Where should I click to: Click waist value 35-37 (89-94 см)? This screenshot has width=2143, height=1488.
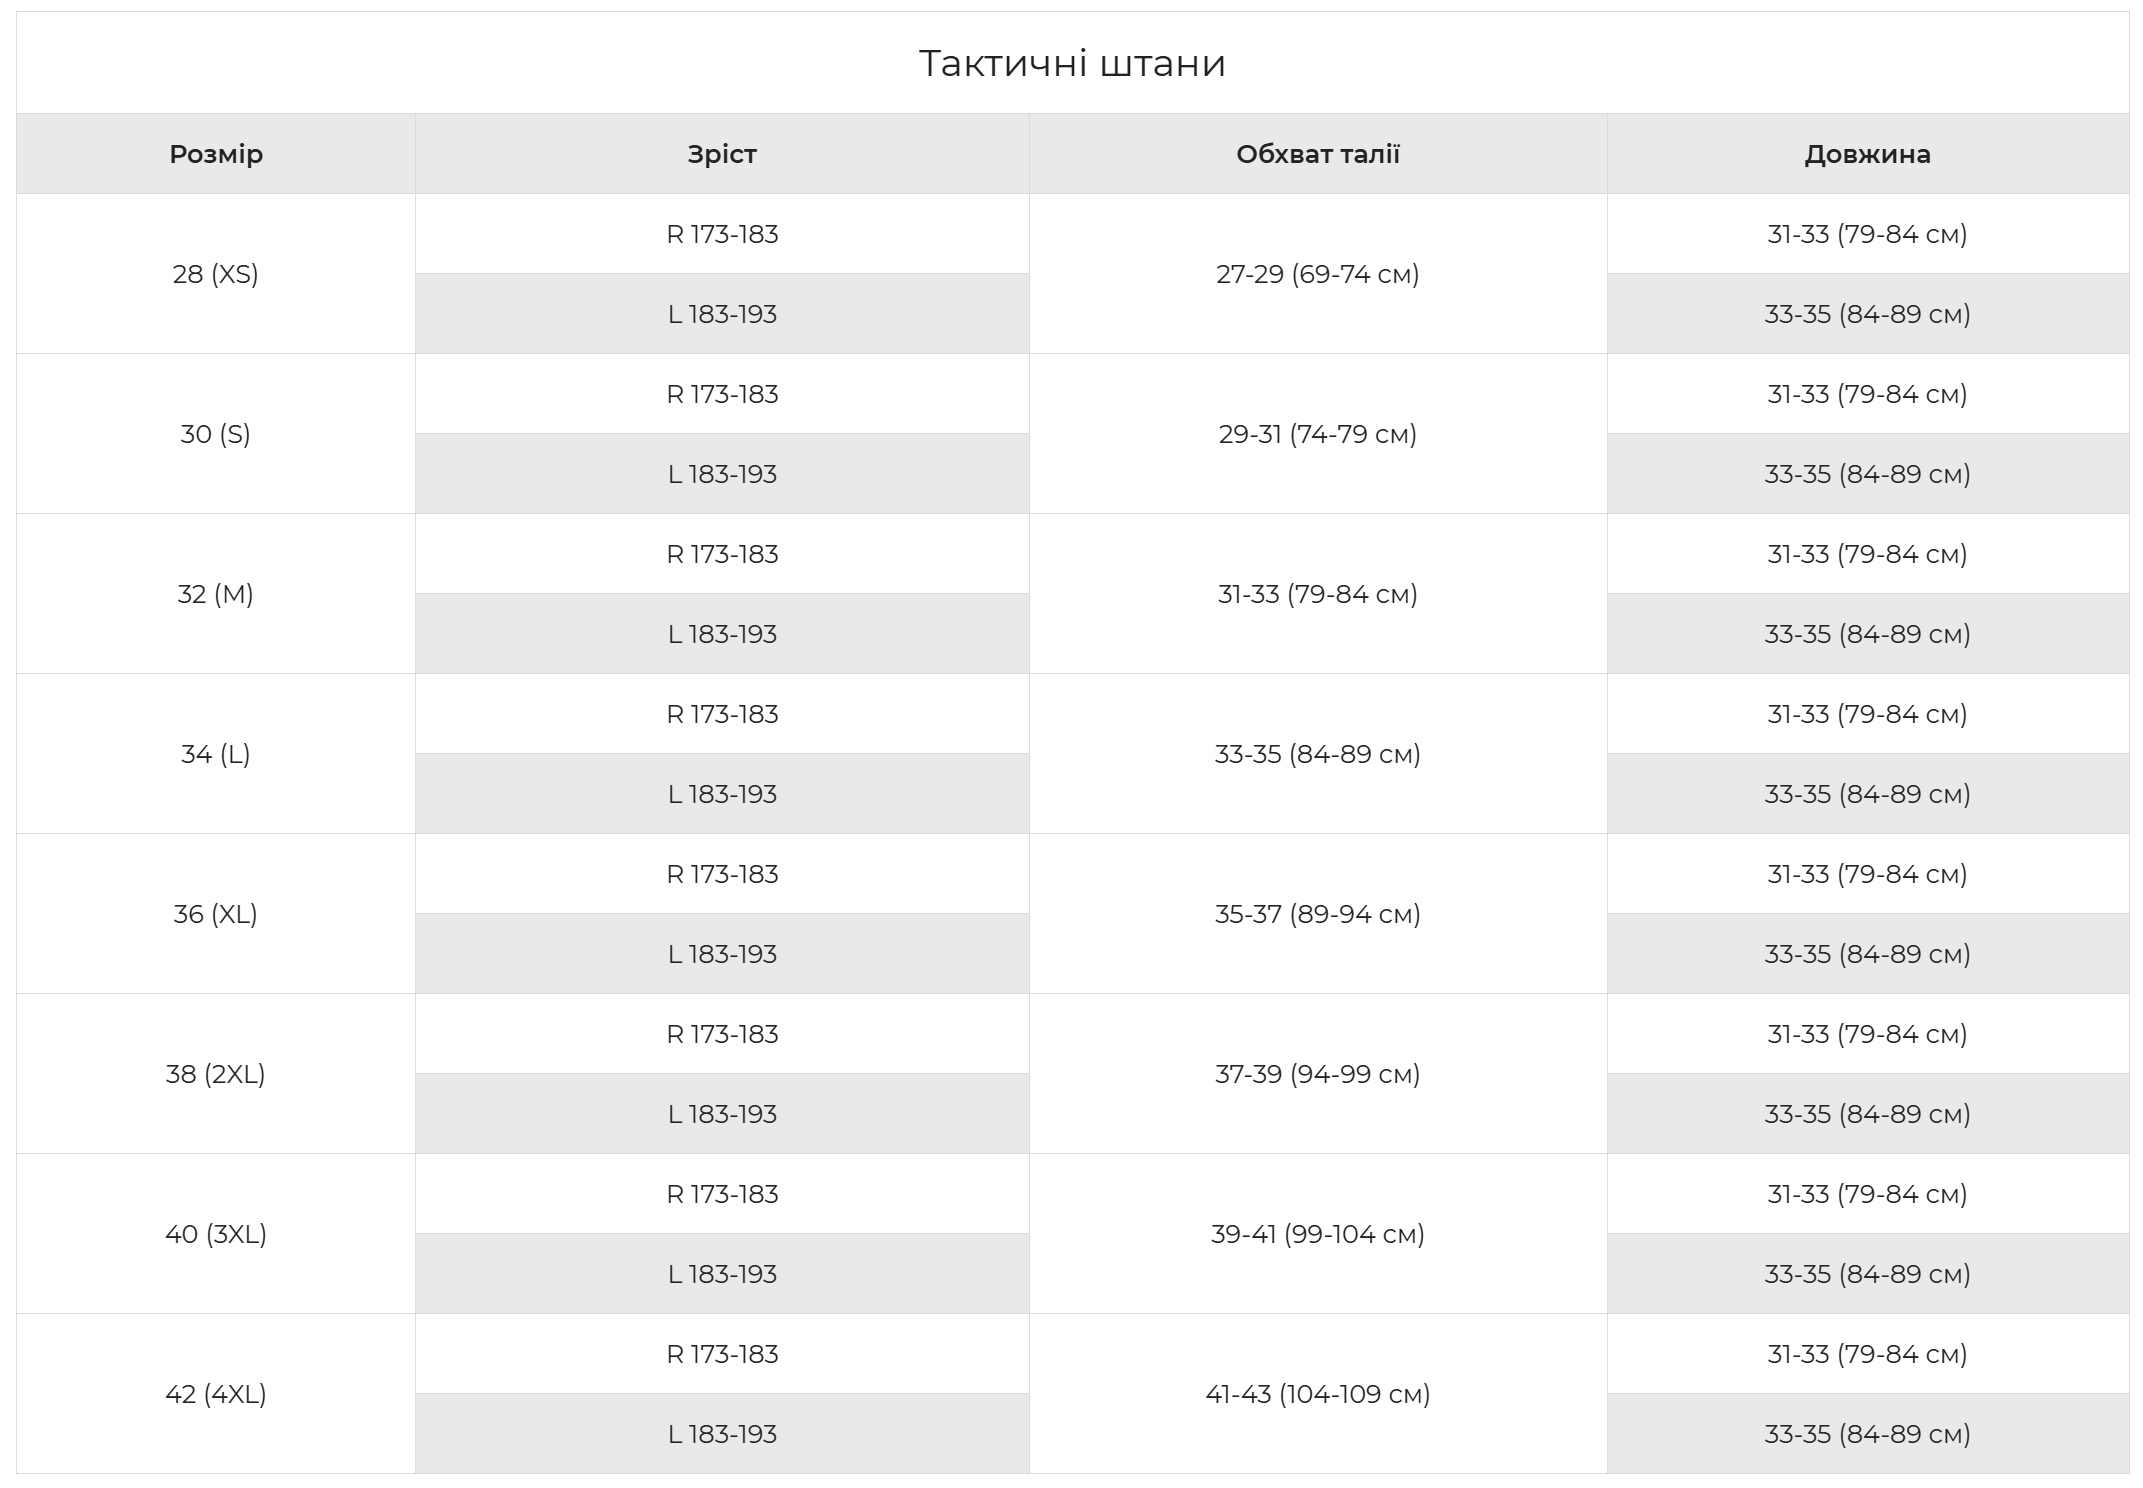1318,914
